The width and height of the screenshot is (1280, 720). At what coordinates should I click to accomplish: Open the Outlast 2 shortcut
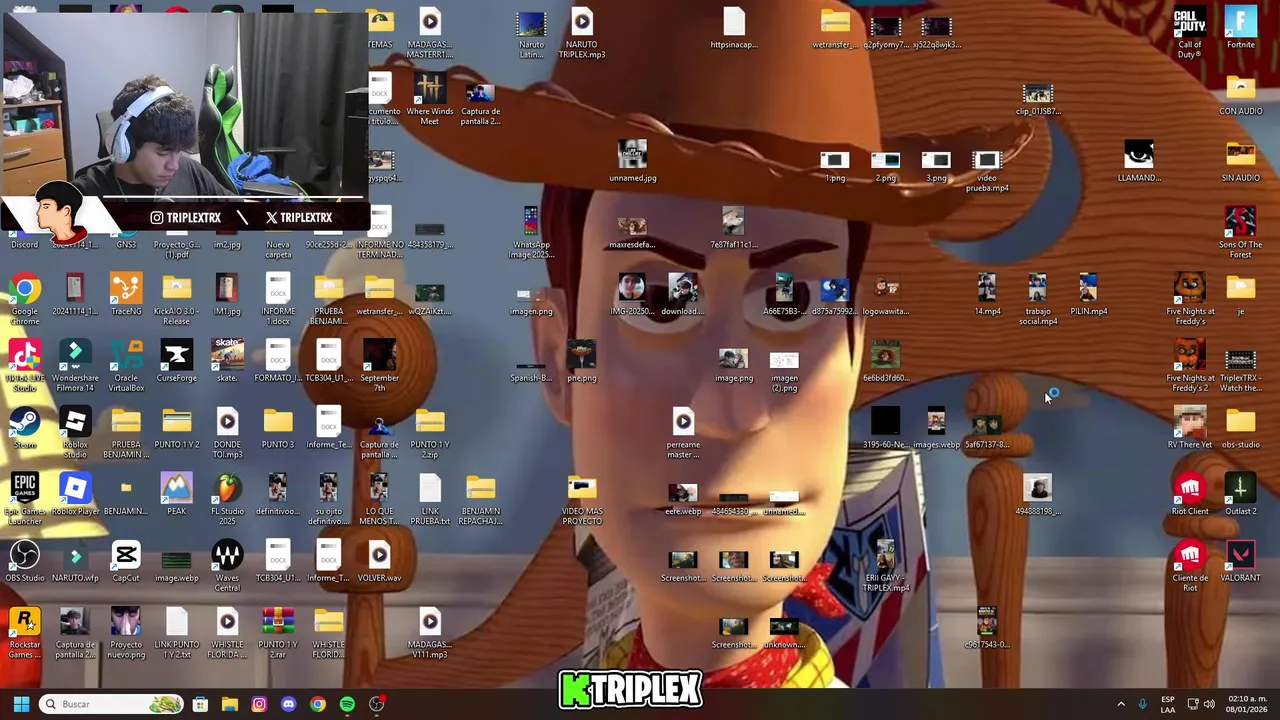coord(1240,494)
